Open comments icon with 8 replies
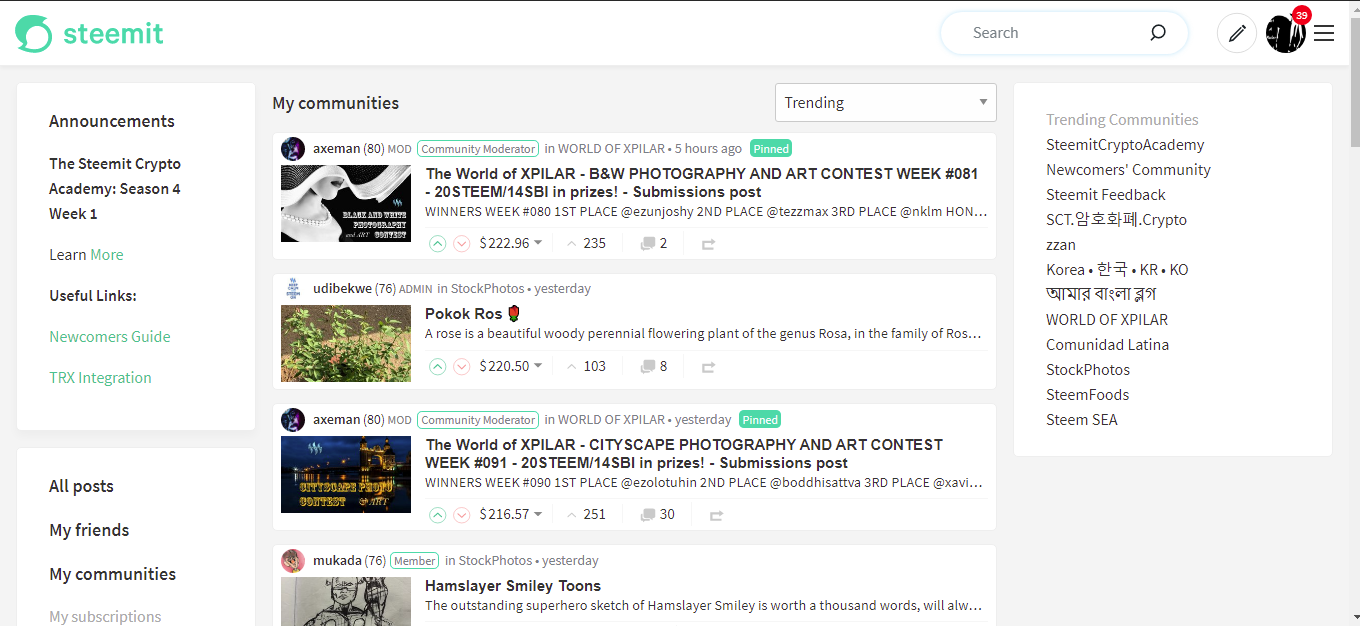 654,366
